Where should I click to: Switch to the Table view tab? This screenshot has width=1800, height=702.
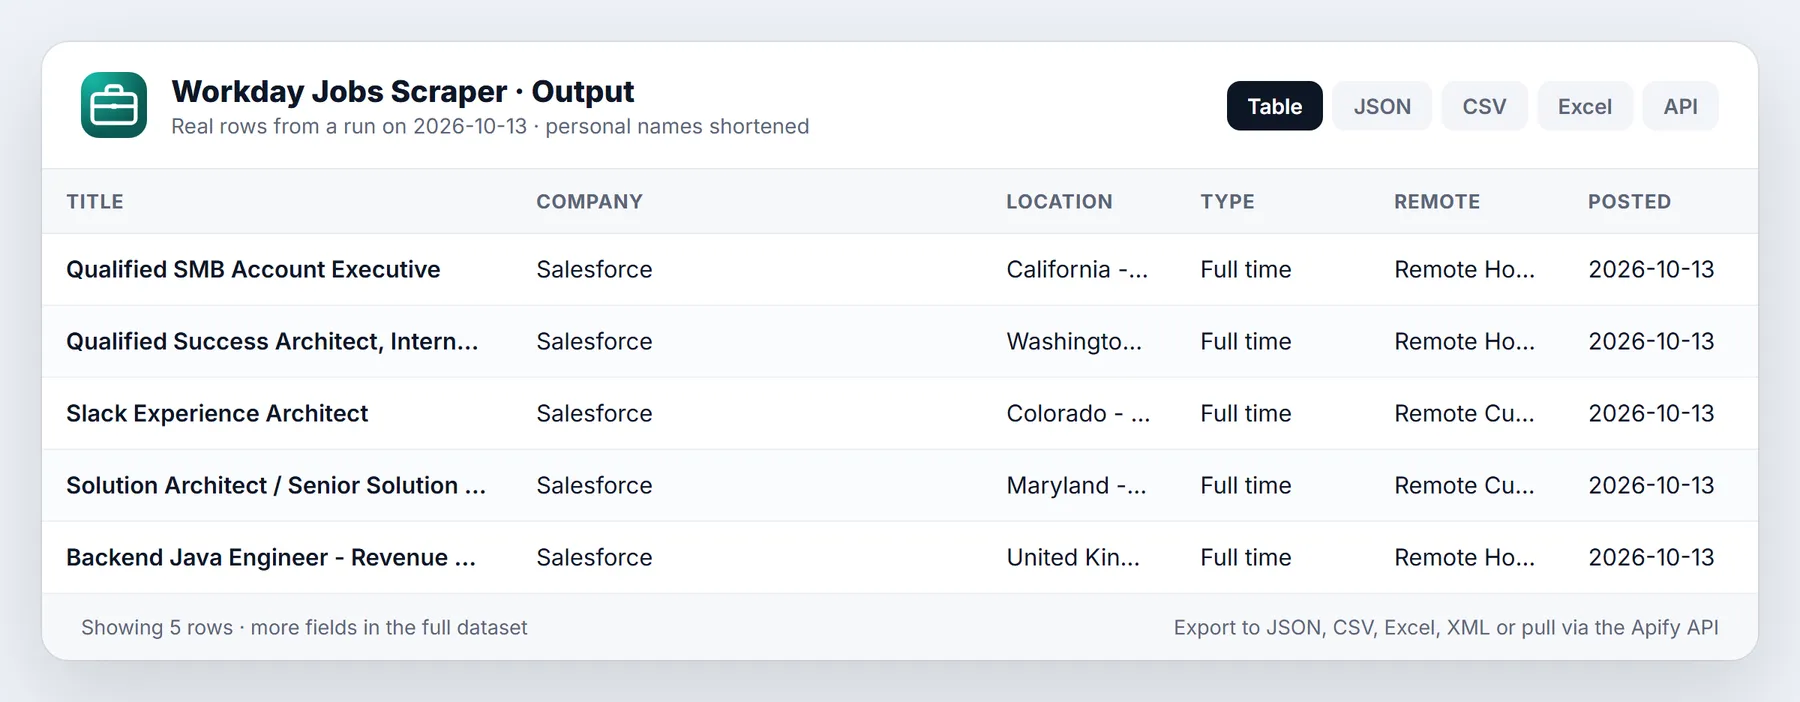(x=1274, y=106)
